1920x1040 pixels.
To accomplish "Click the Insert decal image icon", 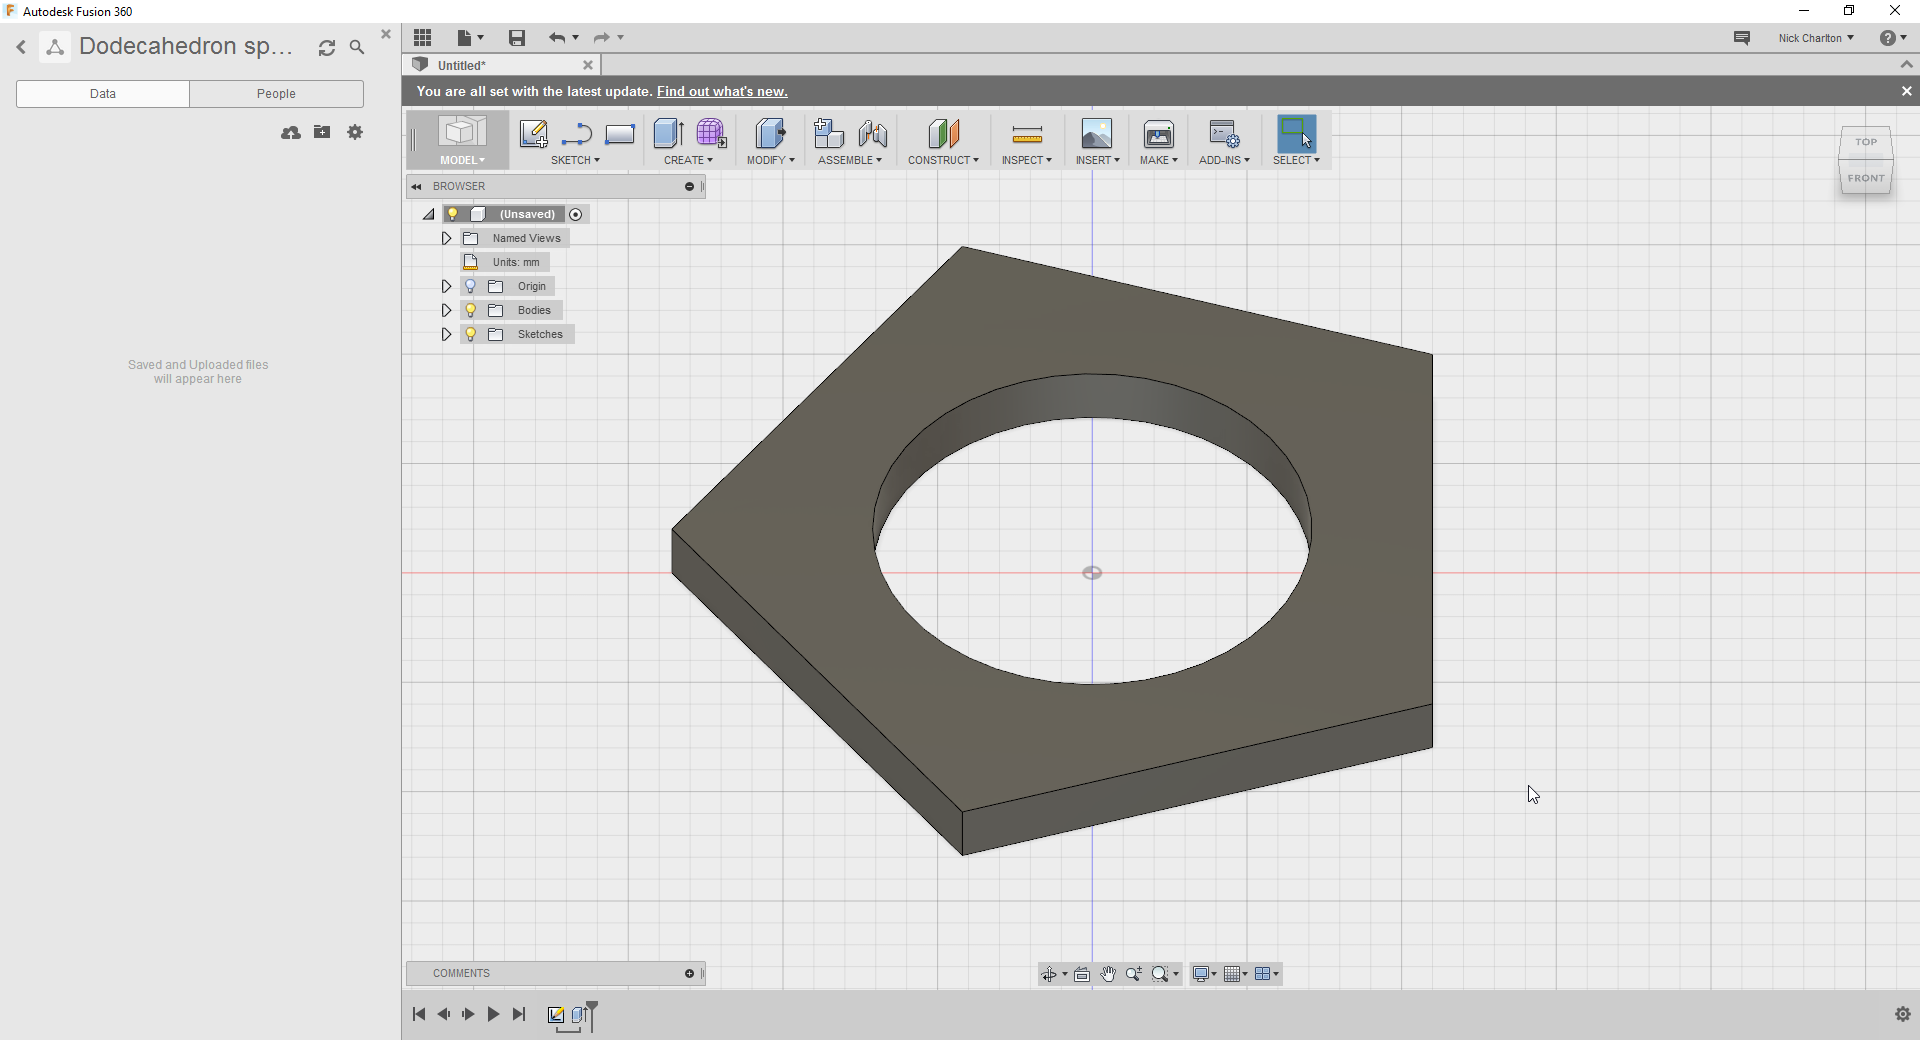I will [x=1097, y=134].
